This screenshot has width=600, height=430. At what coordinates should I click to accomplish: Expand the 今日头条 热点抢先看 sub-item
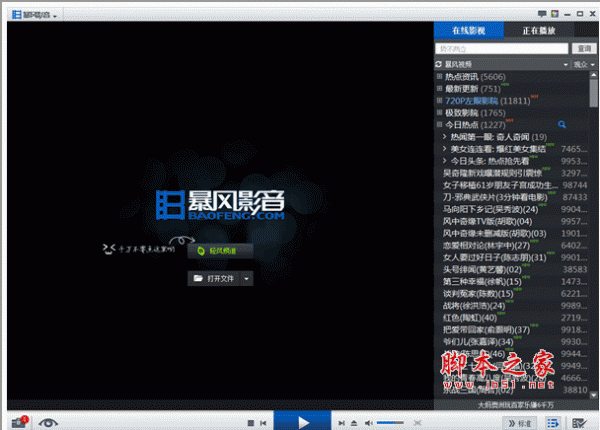[445, 161]
